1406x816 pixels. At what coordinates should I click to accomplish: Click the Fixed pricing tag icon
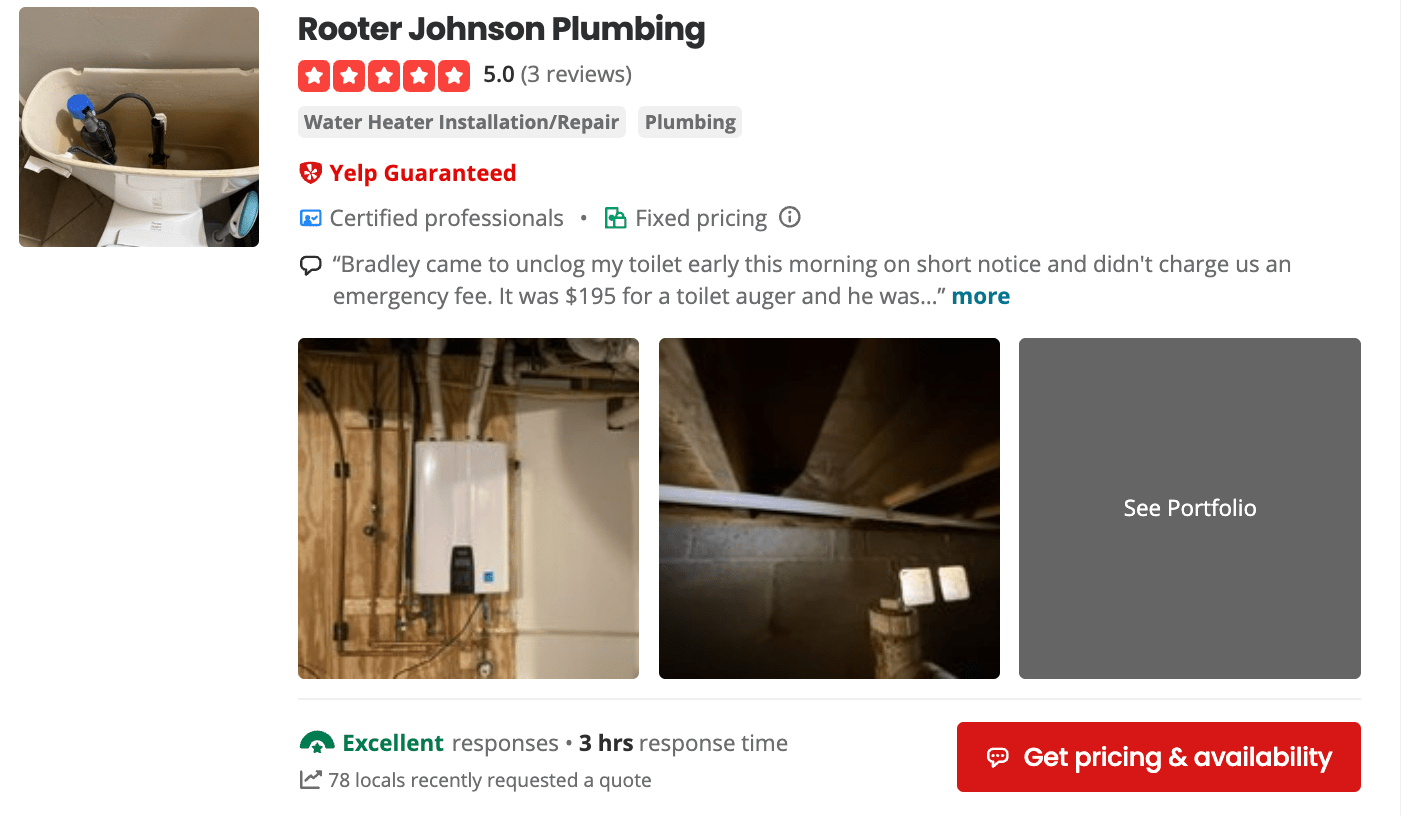[x=616, y=218]
